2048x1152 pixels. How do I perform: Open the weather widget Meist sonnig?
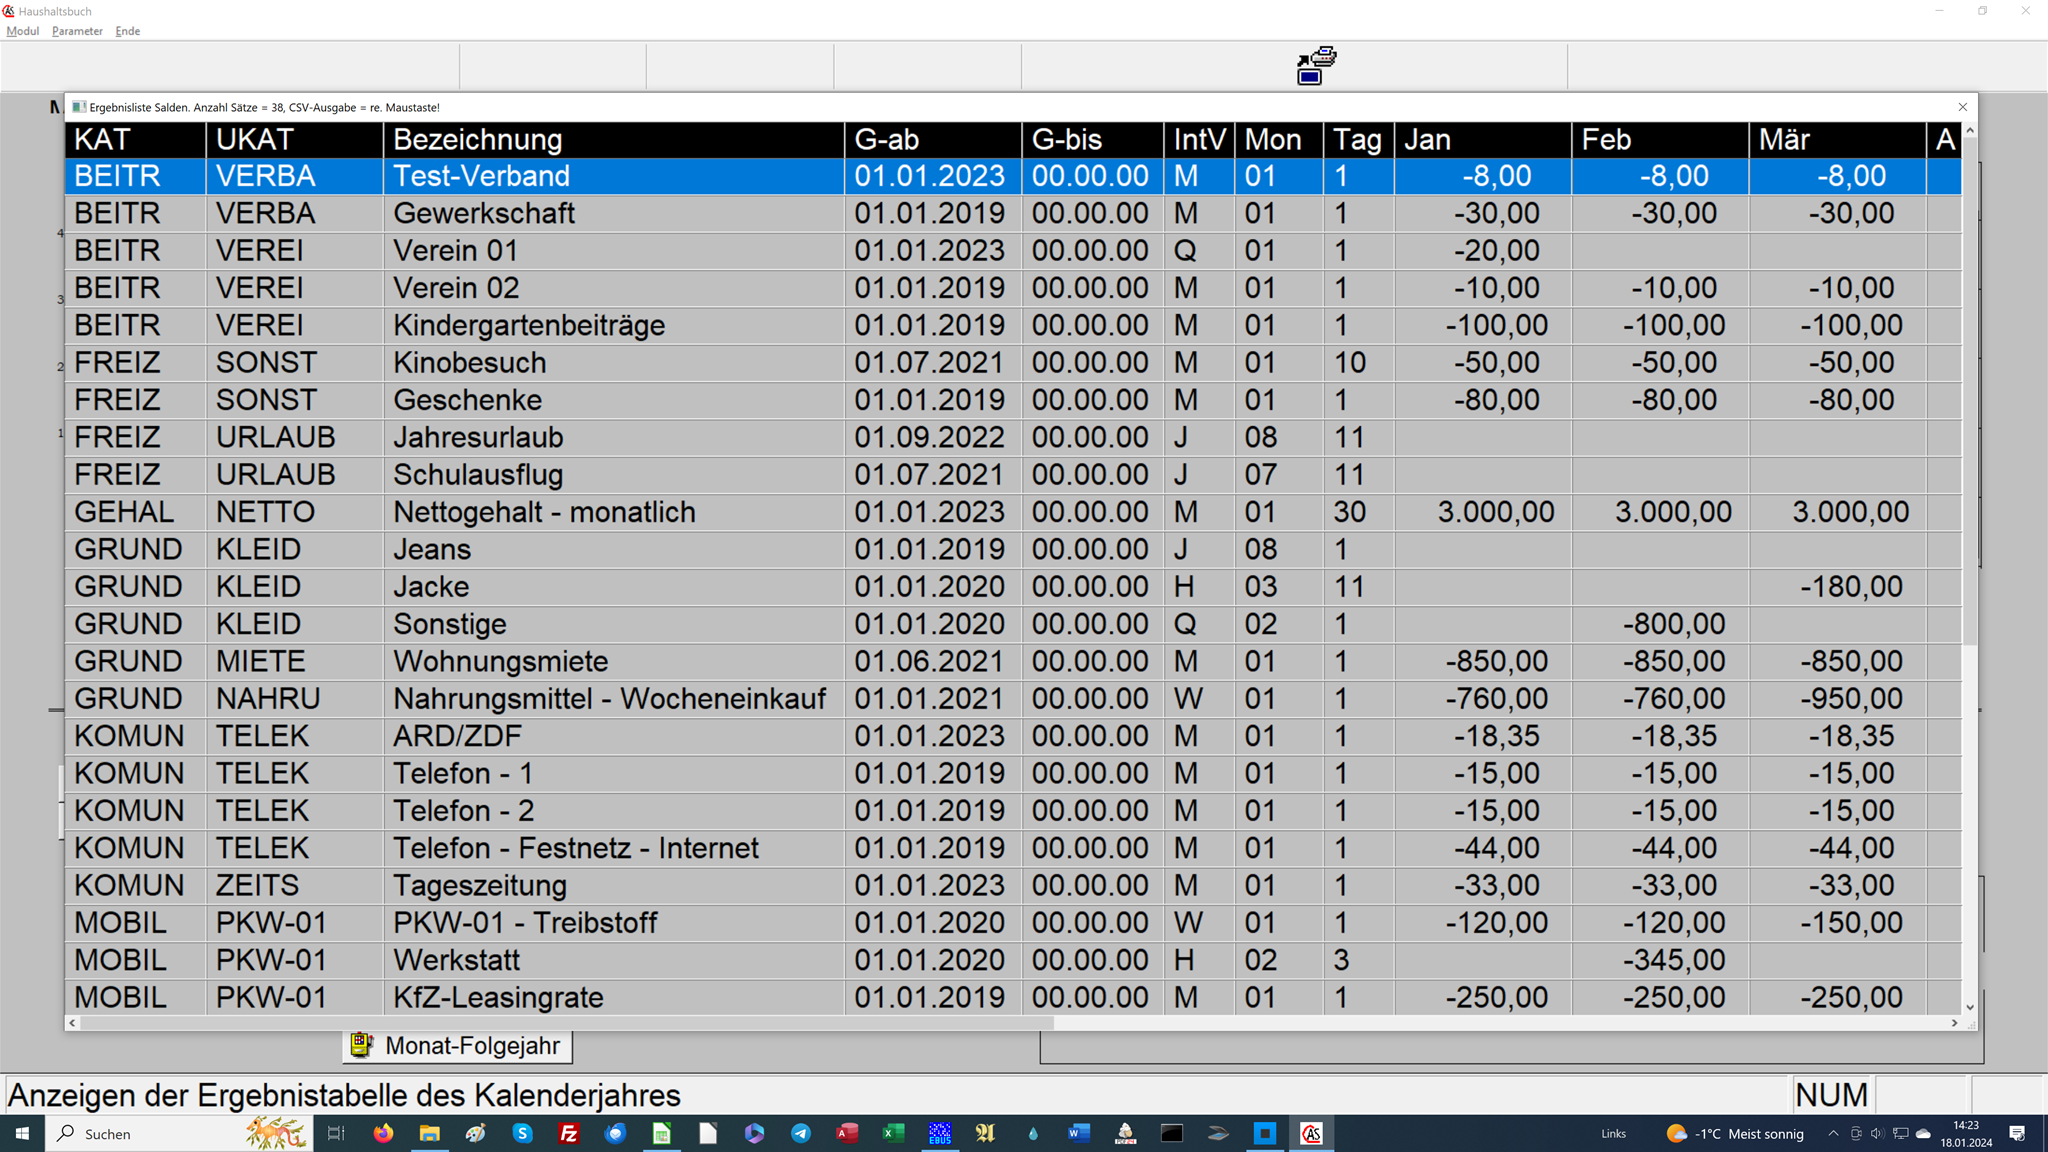tap(1735, 1133)
